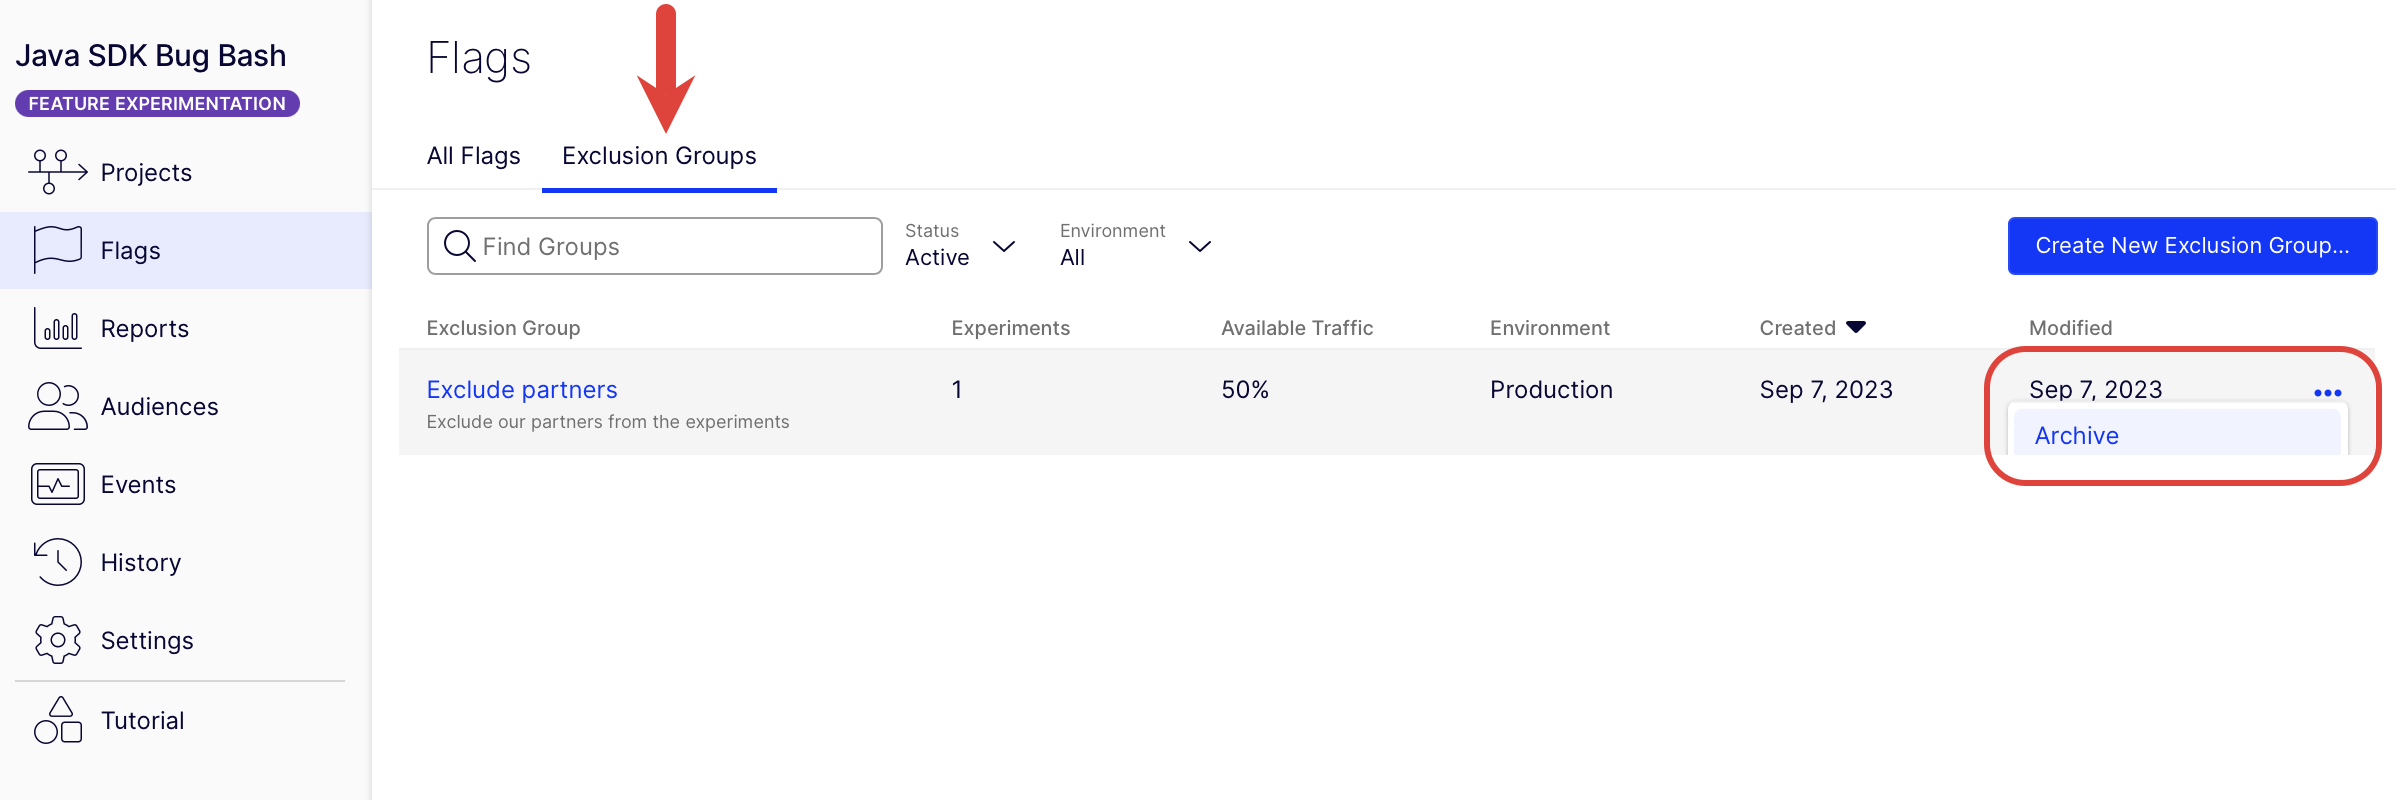Switch to the All Flags tab
This screenshot has height=800, width=2396.
473,156
